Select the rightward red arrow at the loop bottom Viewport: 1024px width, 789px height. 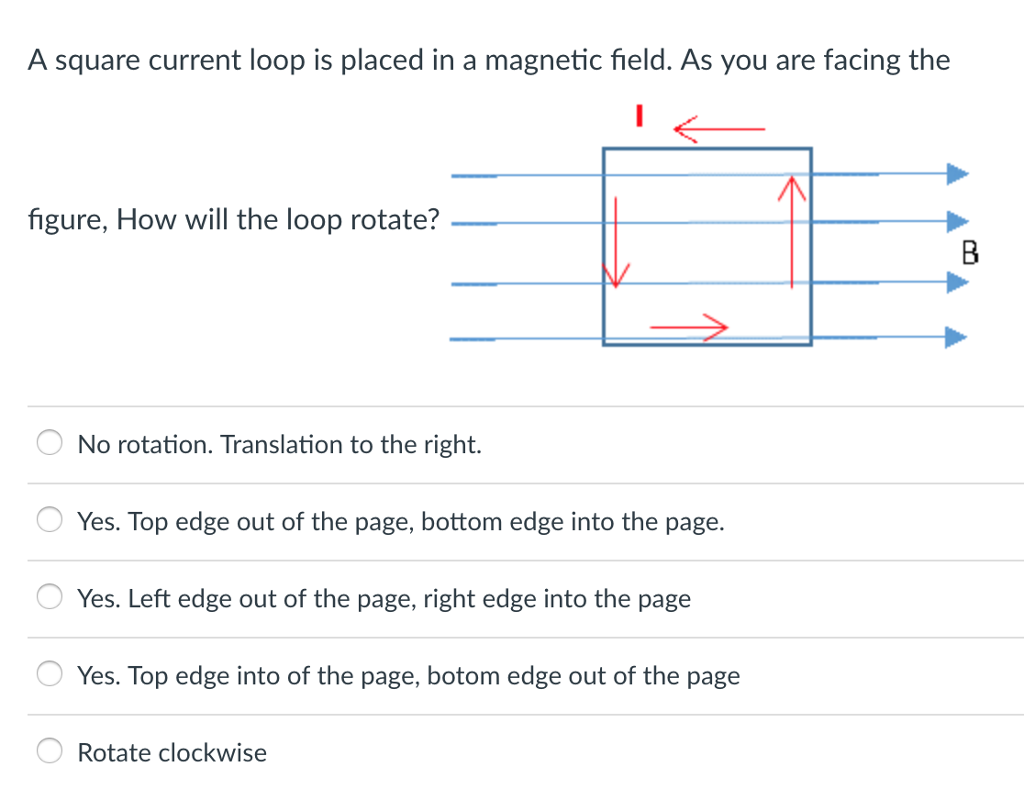point(690,324)
